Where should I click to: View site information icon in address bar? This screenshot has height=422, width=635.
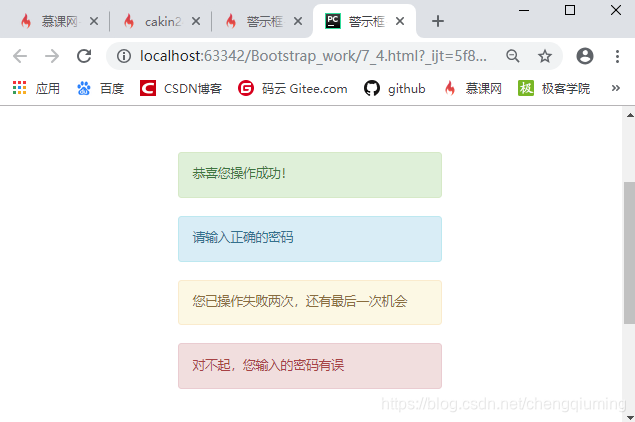pos(124,56)
